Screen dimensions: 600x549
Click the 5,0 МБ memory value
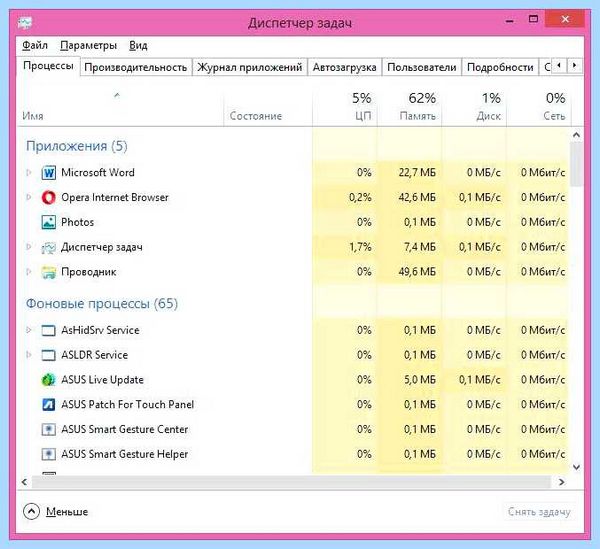click(420, 380)
